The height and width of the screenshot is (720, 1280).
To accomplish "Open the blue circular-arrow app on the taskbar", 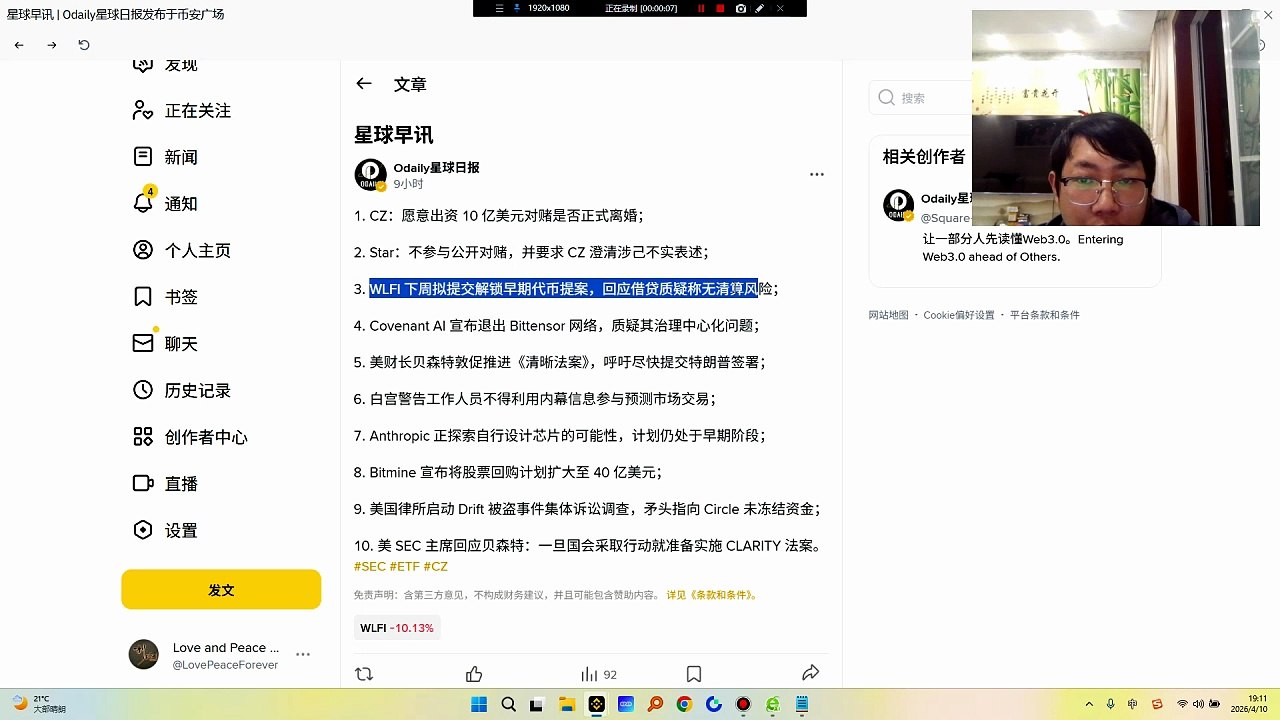I will coord(714,705).
